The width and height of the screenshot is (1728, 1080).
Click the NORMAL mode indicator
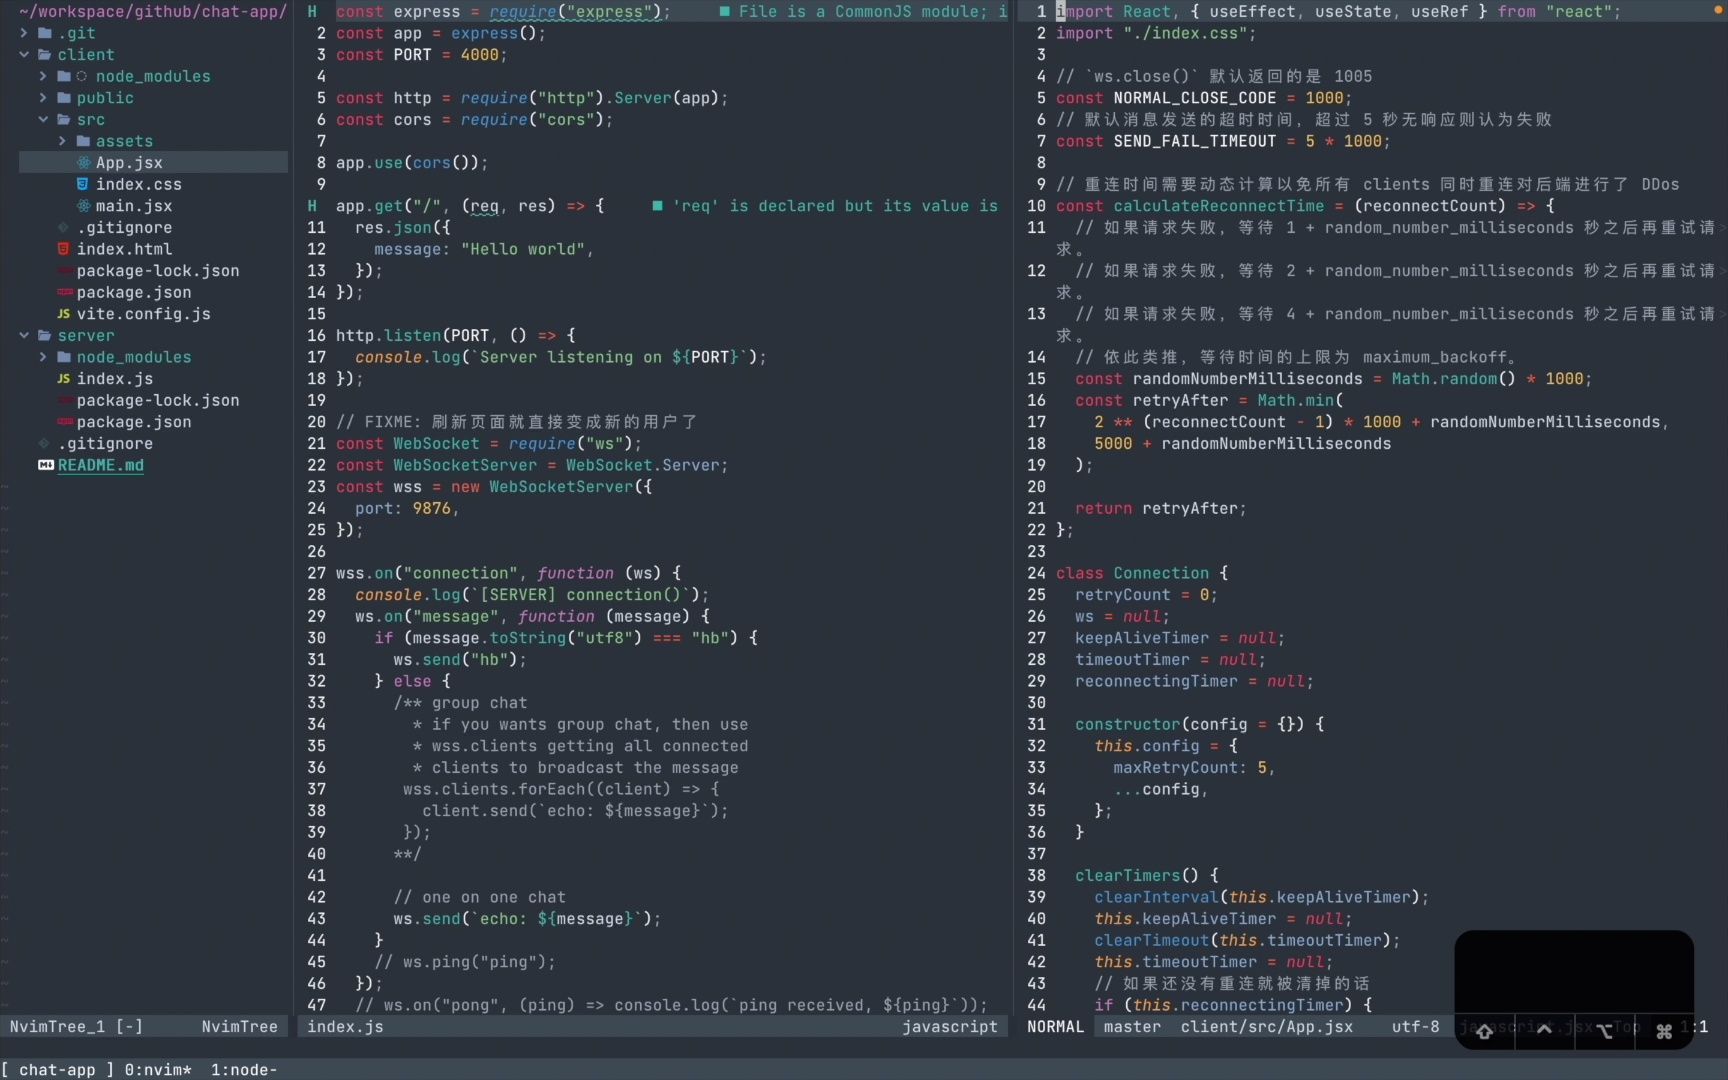(1055, 1027)
